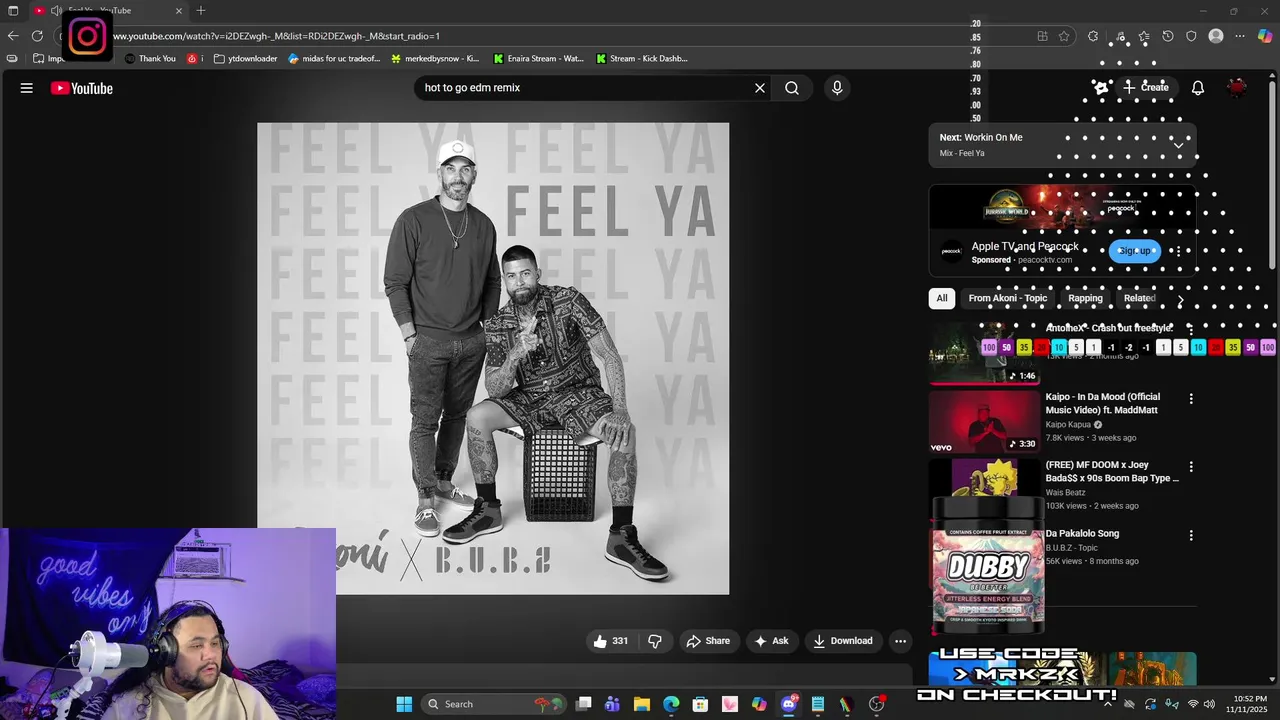
Task: Open Enaira Stream bookmark
Action: click(538, 59)
